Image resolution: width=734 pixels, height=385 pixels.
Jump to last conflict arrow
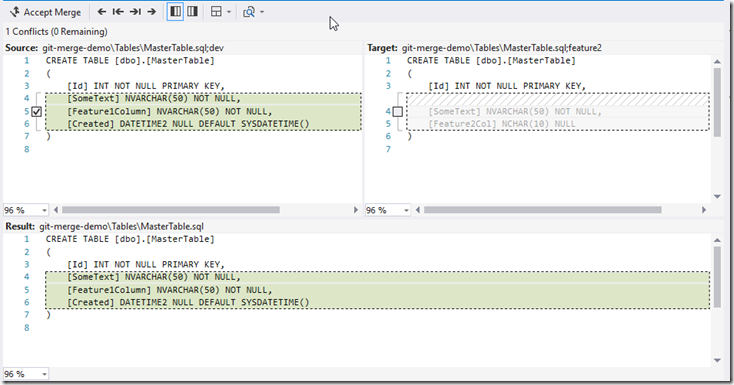(135, 12)
